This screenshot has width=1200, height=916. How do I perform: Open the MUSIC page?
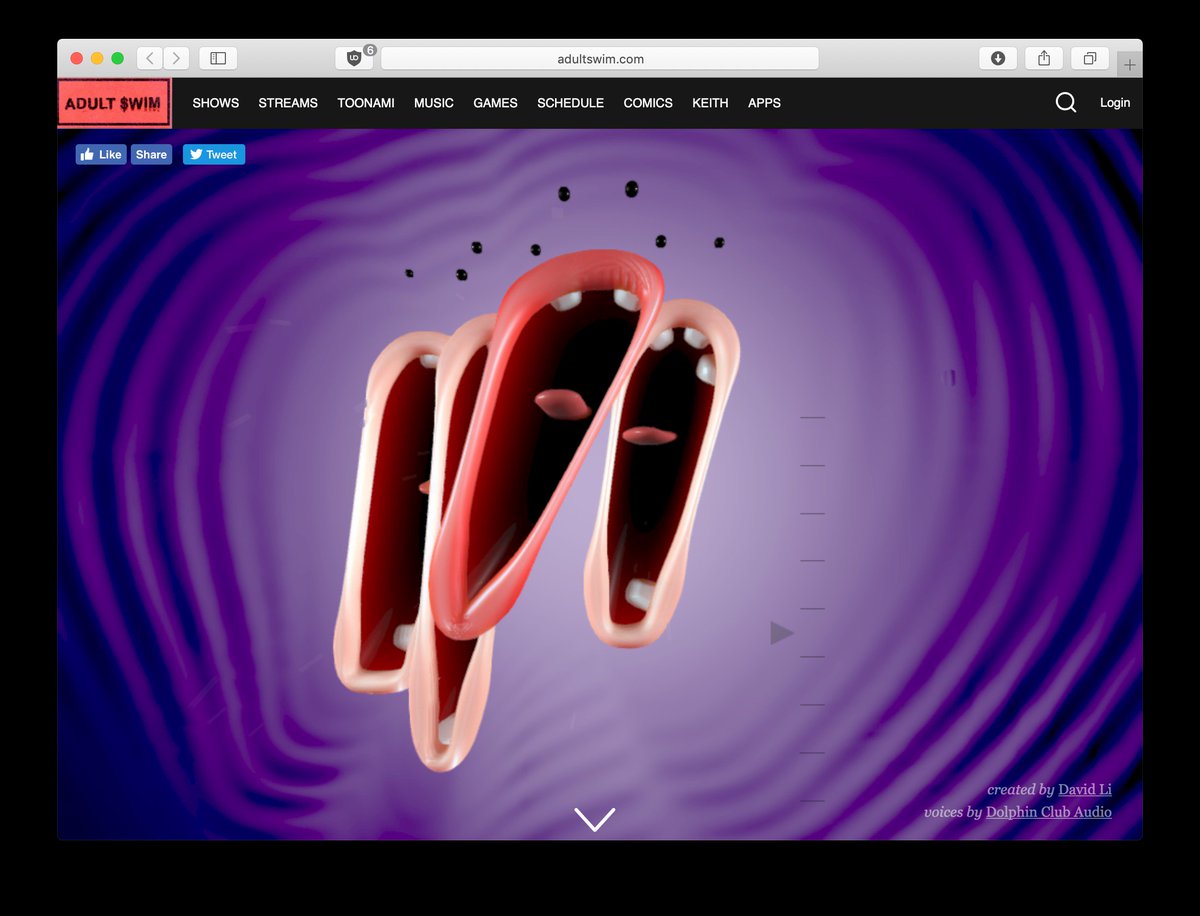(x=434, y=103)
